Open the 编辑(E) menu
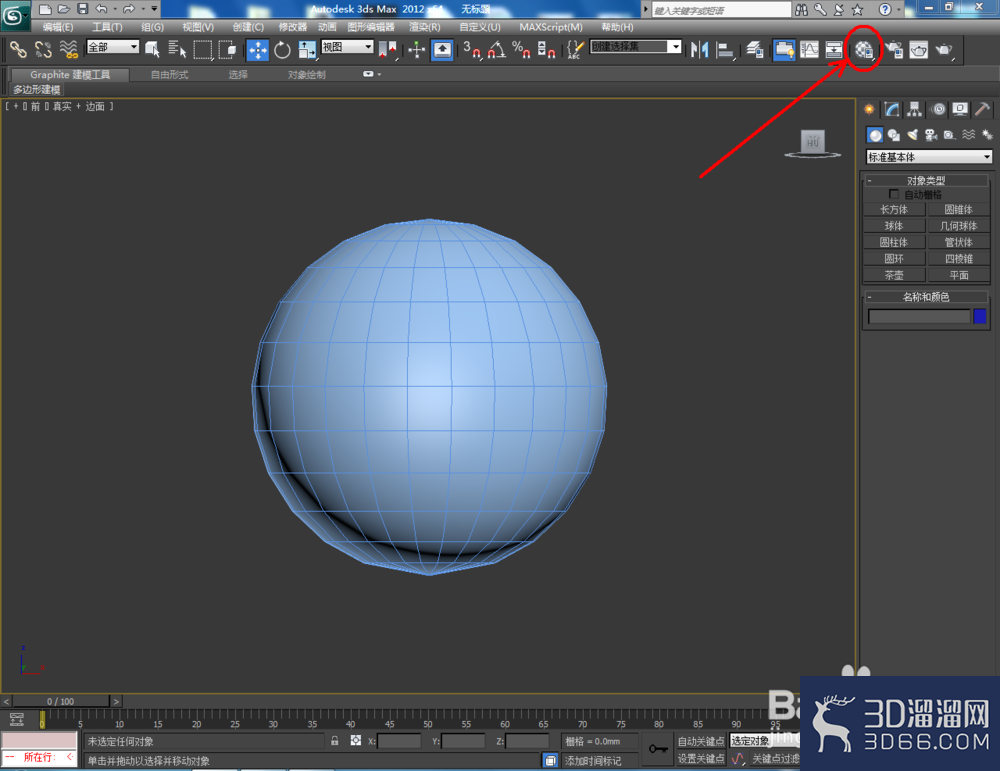This screenshot has height=771, width=1000. [x=58, y=27]
